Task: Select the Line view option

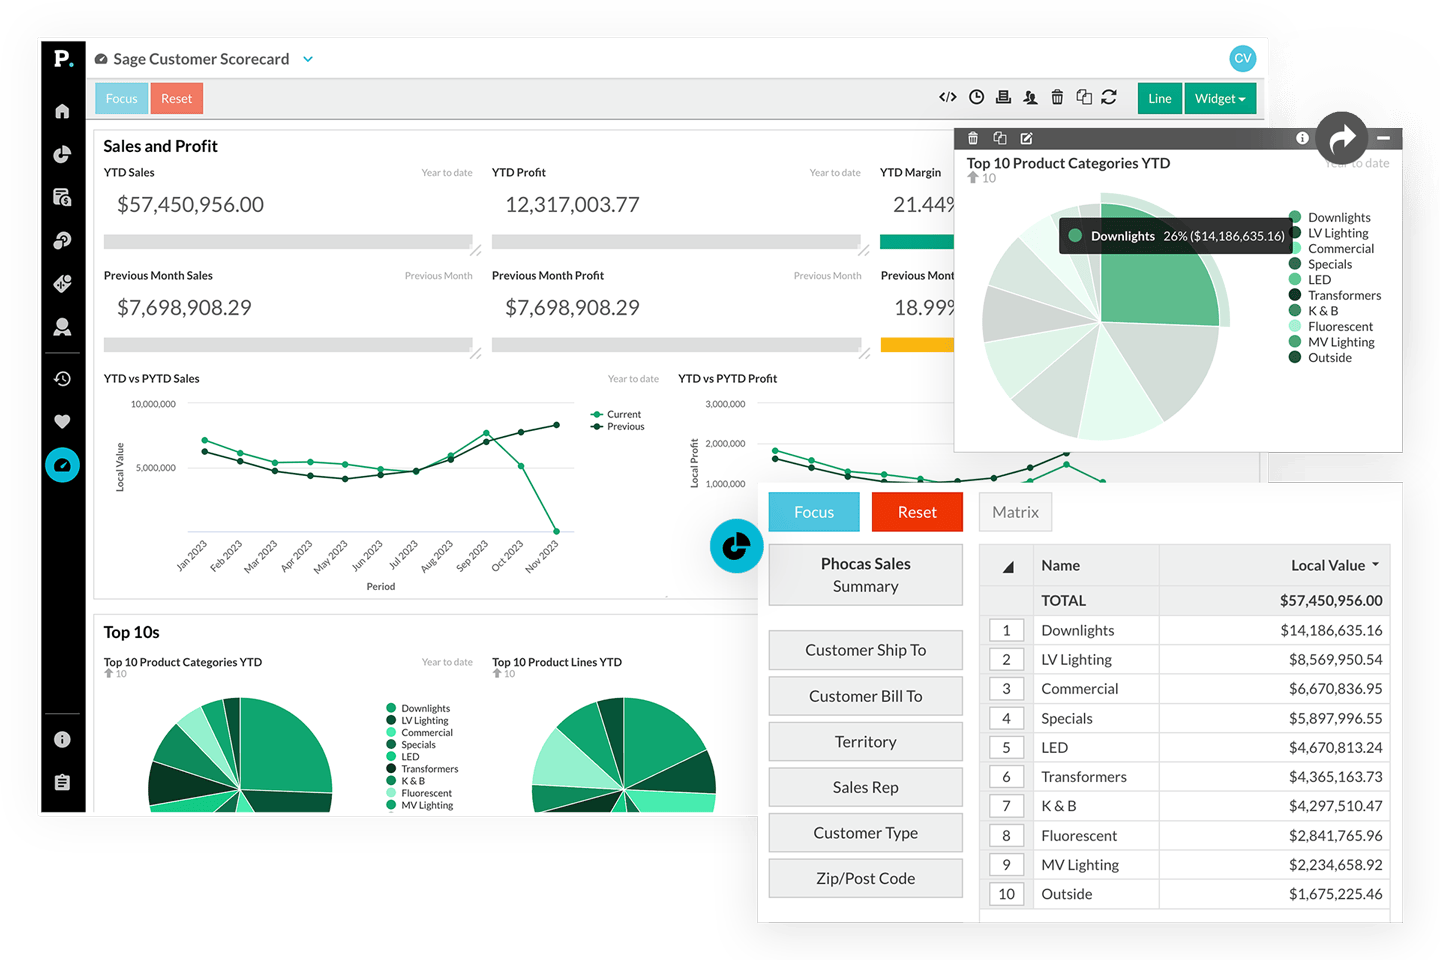Action: 1159,98
